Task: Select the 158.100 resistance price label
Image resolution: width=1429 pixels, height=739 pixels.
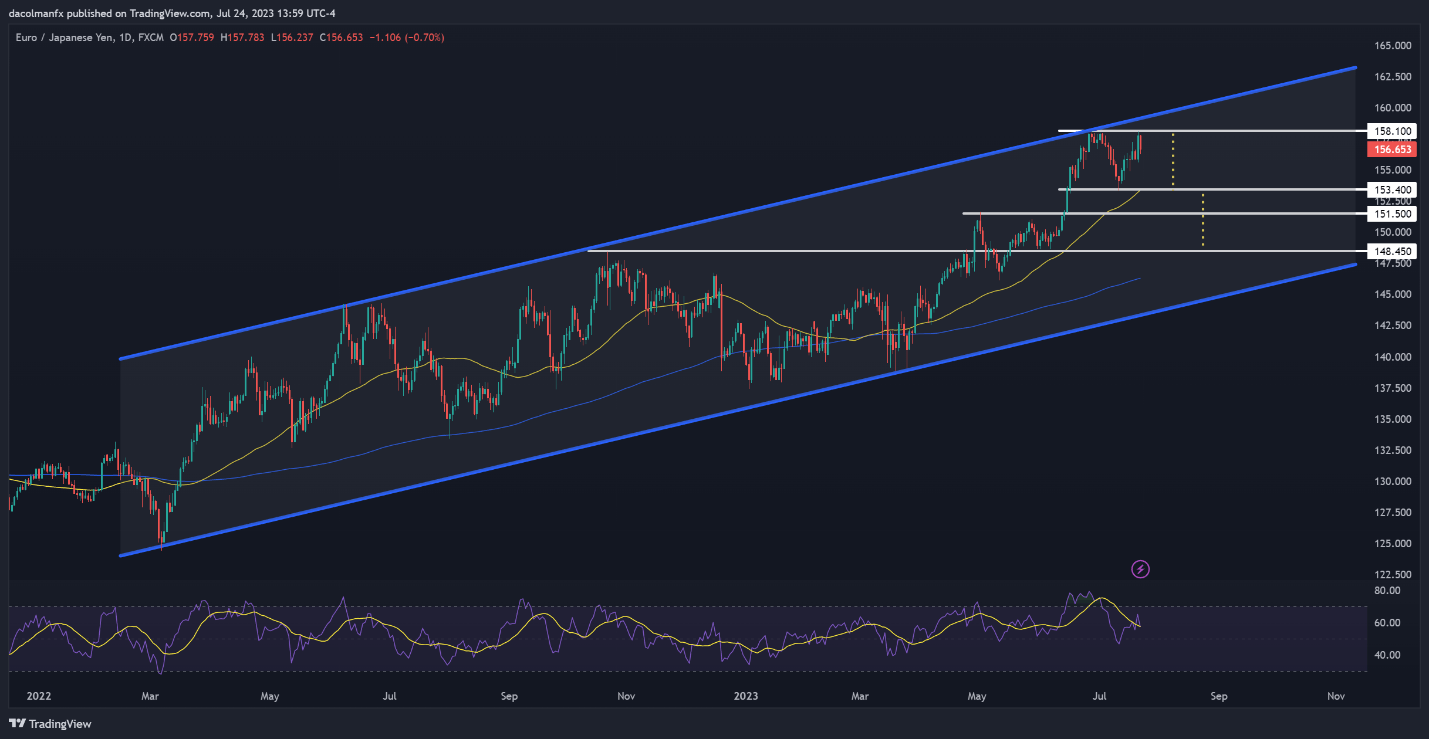Action: (1391, 131)
